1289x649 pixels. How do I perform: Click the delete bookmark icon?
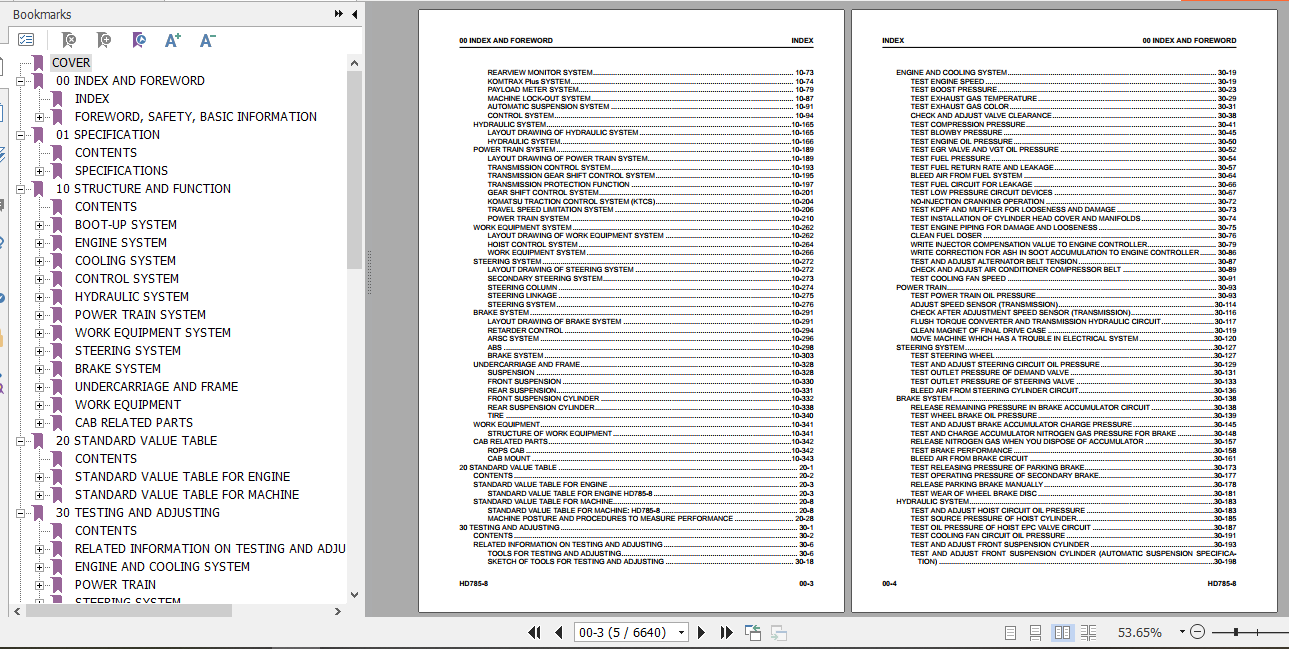click(x=68, y=40)
